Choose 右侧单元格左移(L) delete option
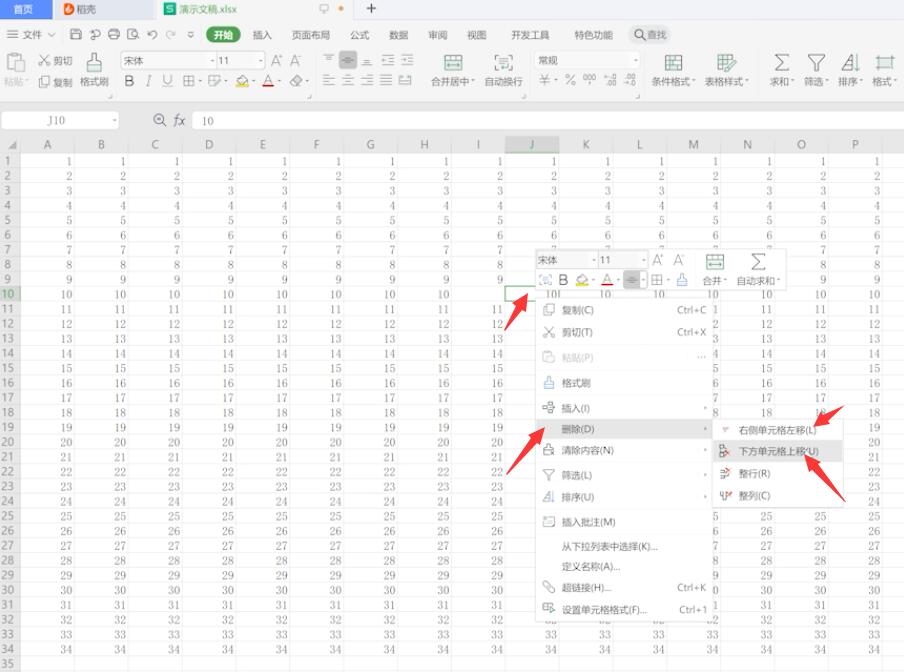This screenshot has height=672, width=904. pos(778,430)
